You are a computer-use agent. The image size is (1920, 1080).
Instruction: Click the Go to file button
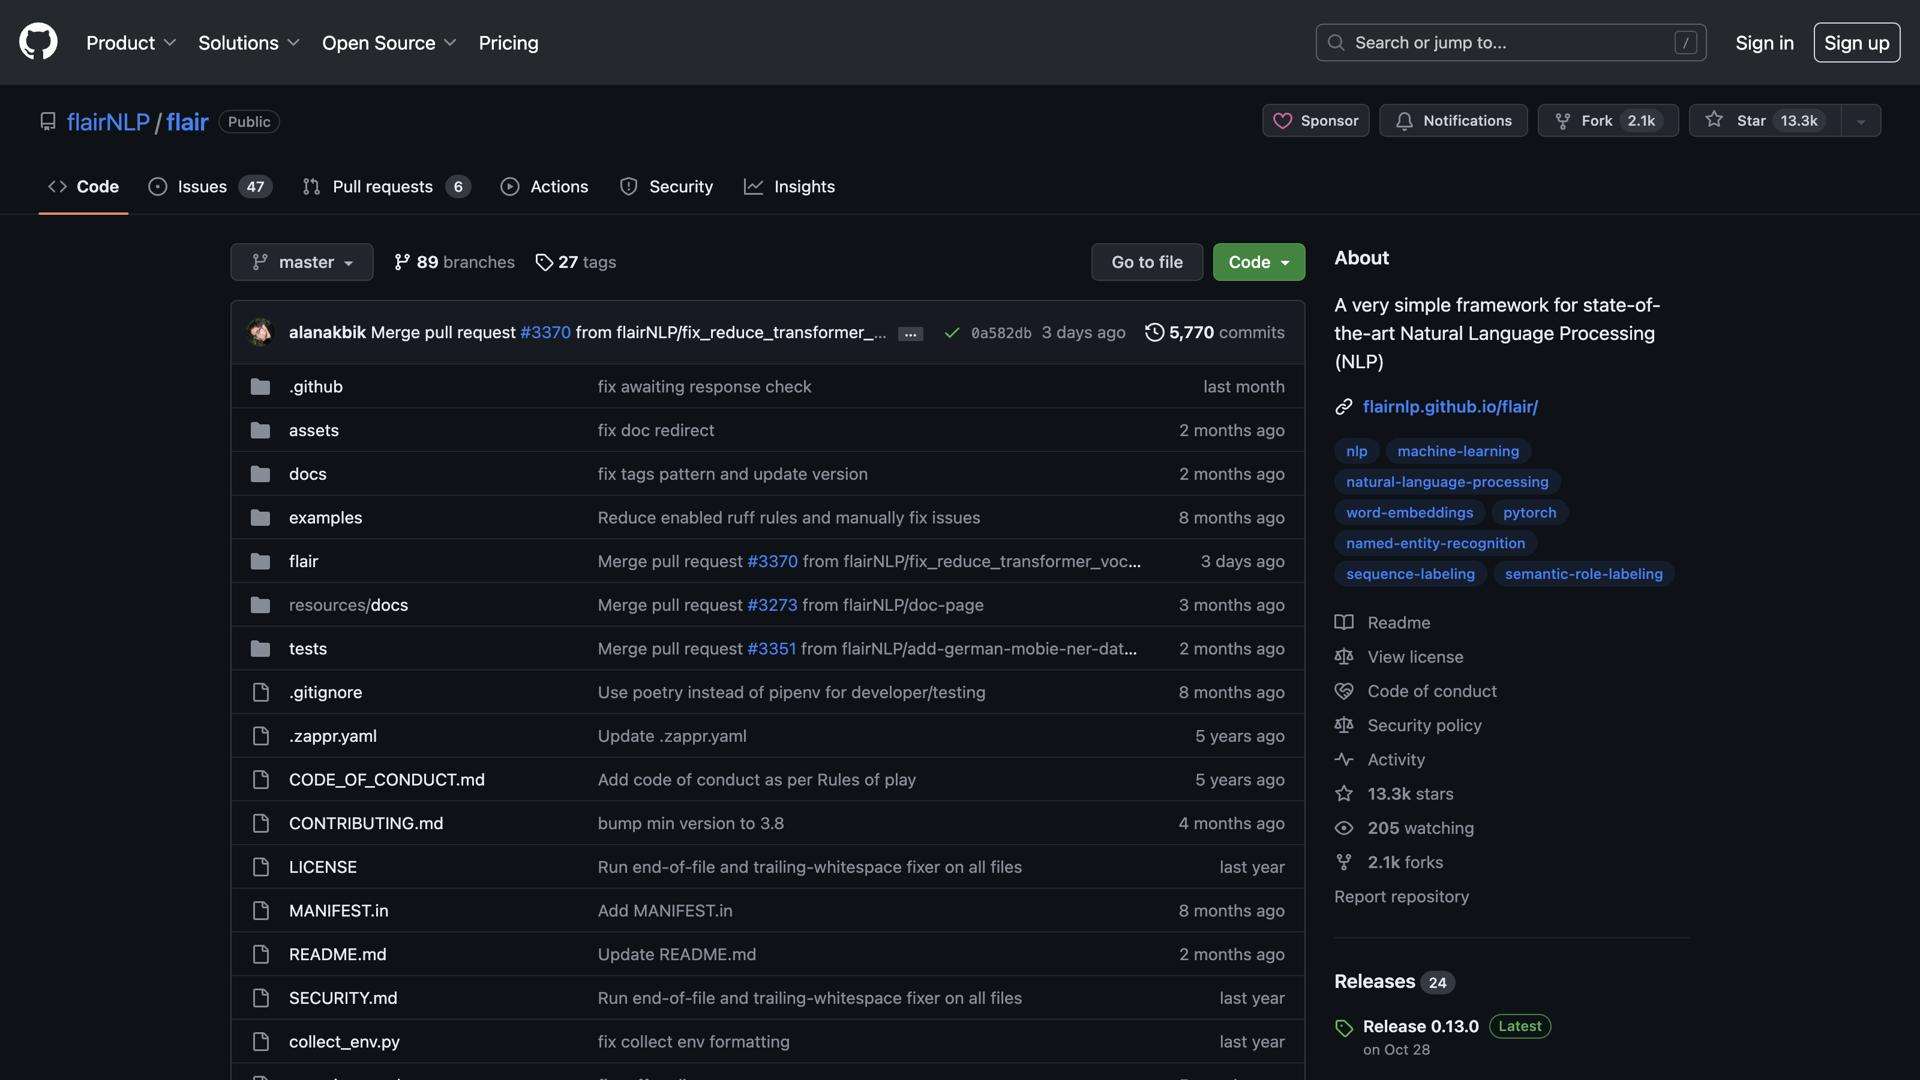[x=1146, y=261]
